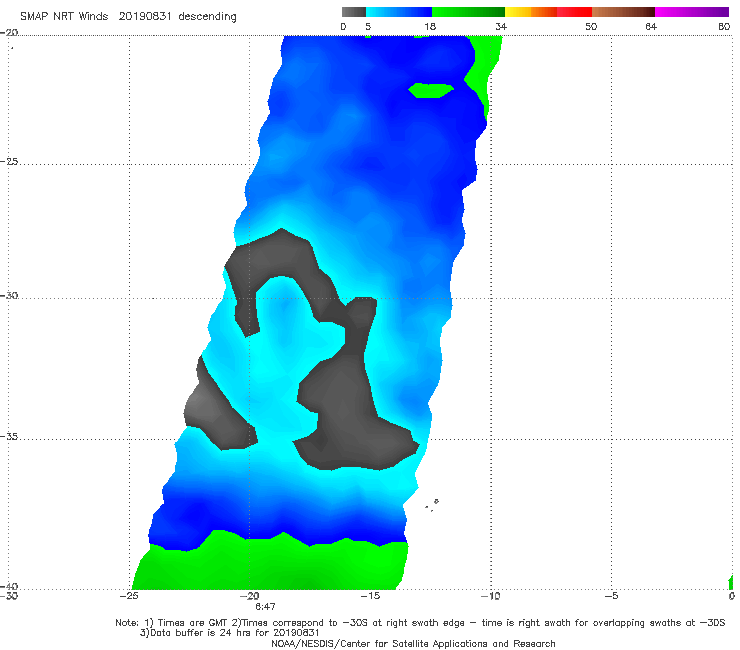Click the color bar label '18'
This screenshot has width=740, height=650.
point(430,27)
